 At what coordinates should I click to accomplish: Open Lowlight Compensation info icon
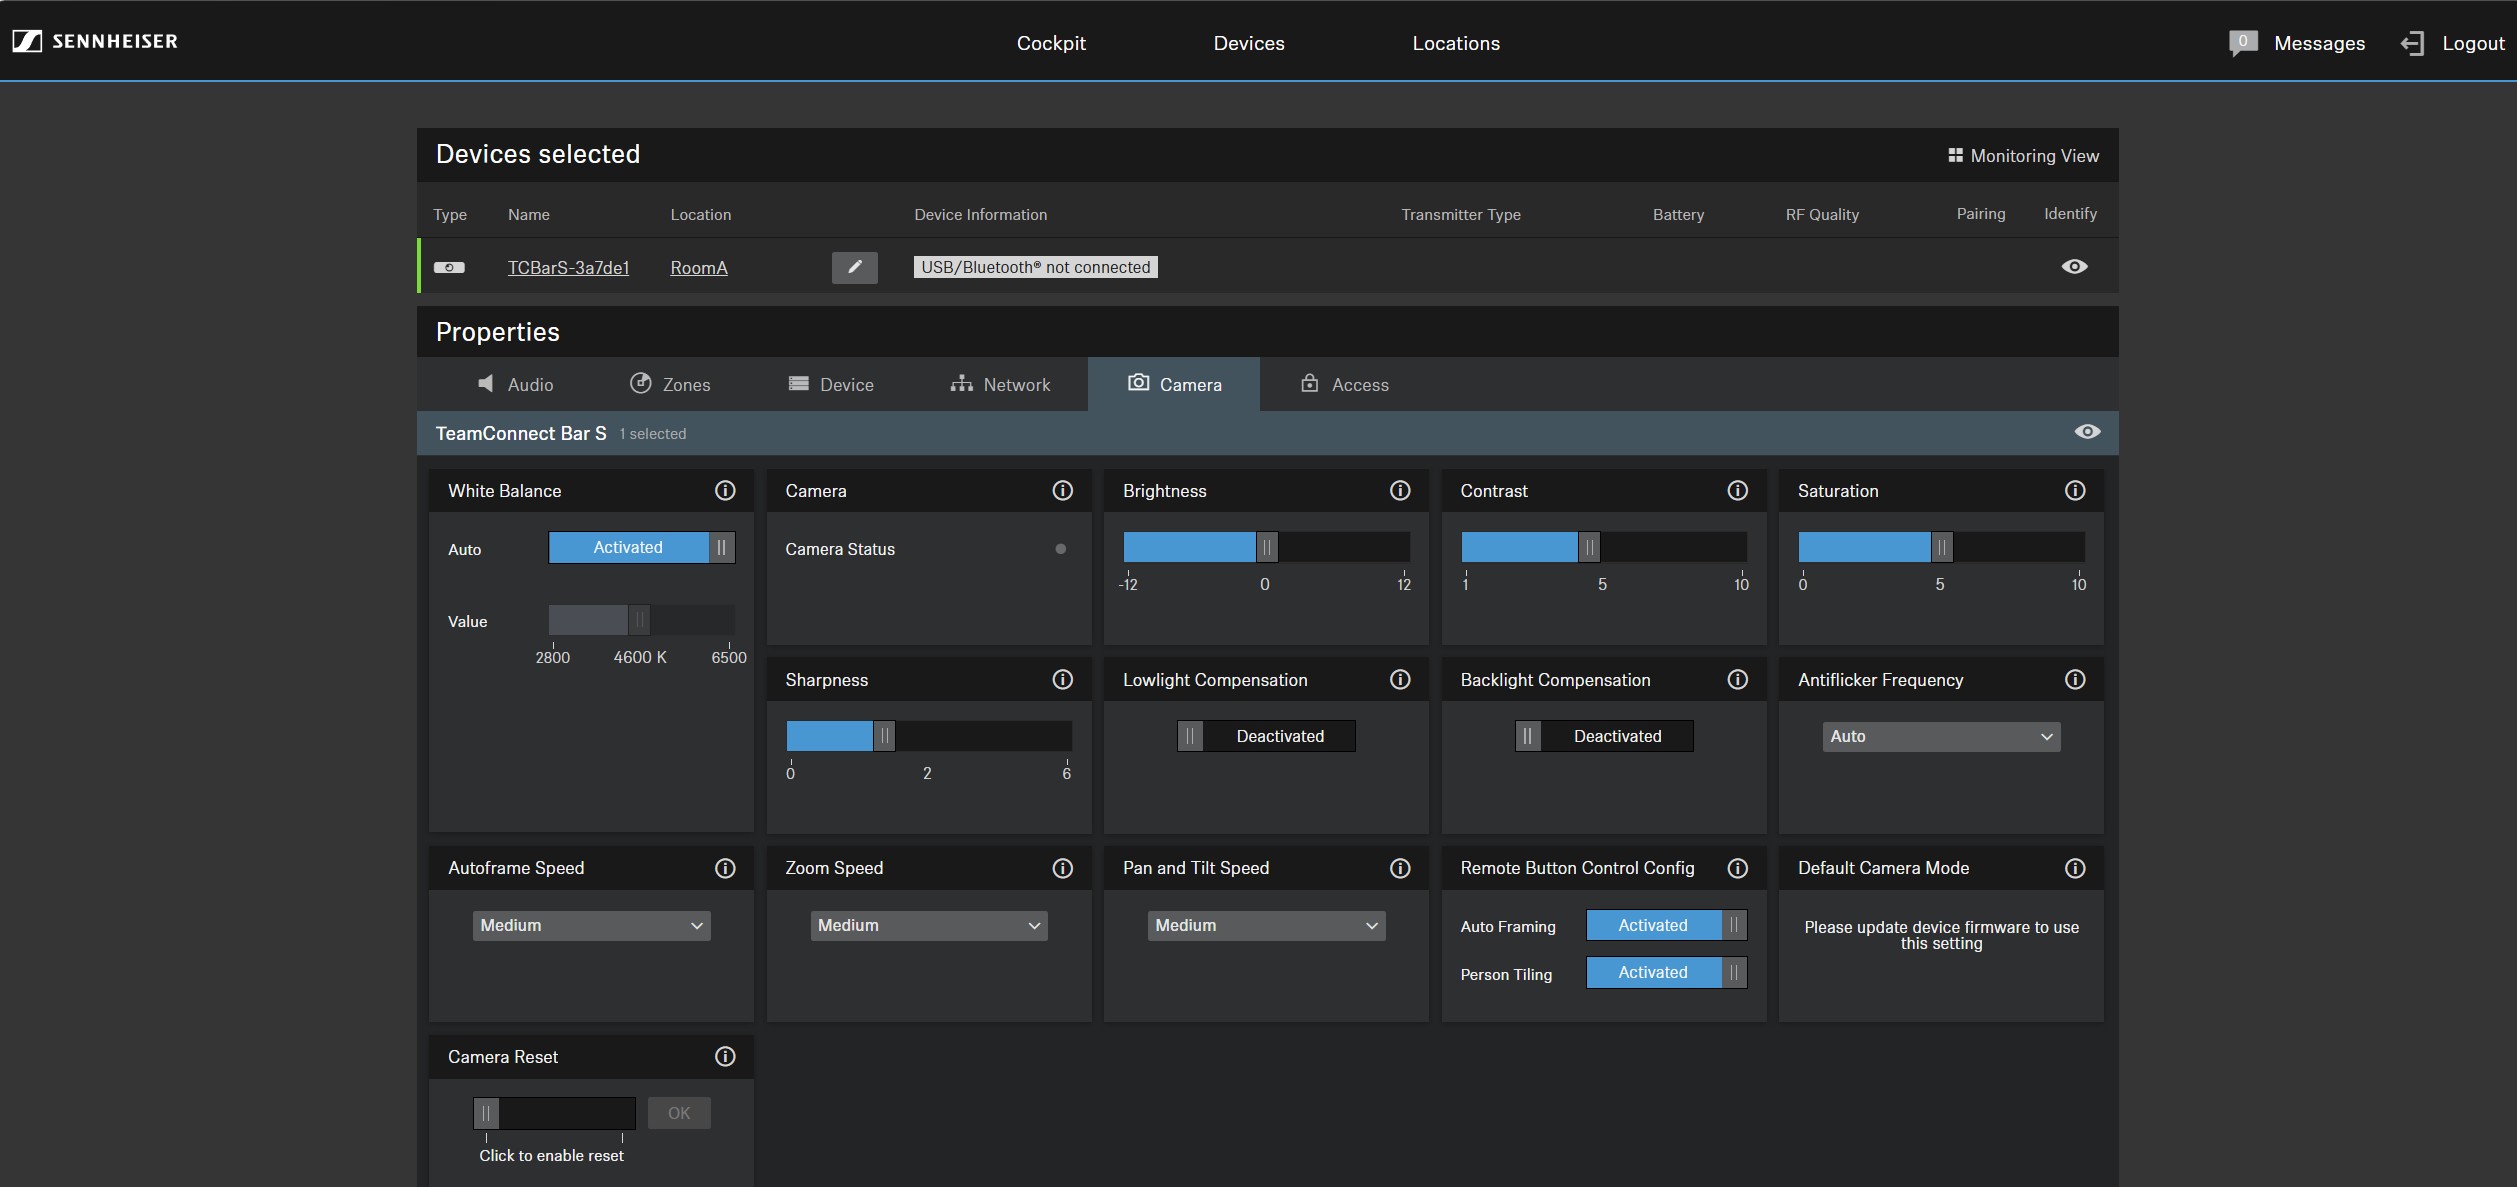click(1400, 679)
